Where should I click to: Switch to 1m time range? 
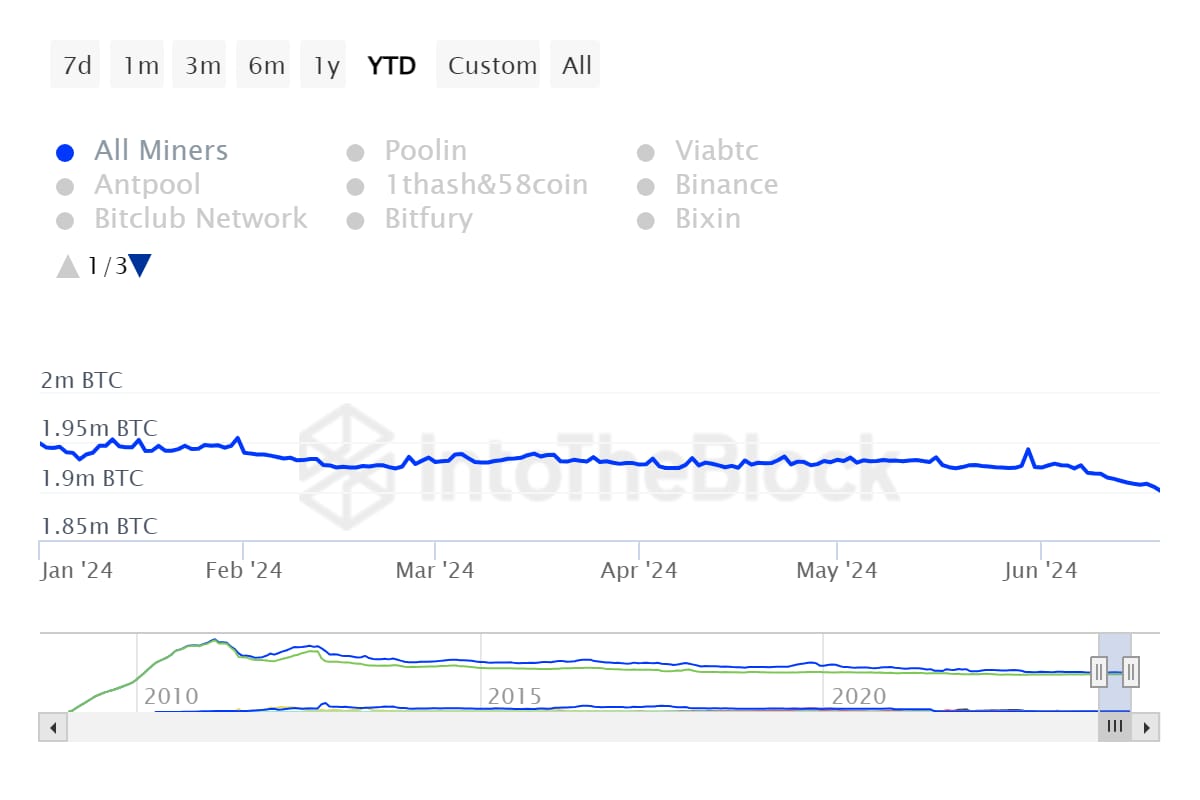141,66
